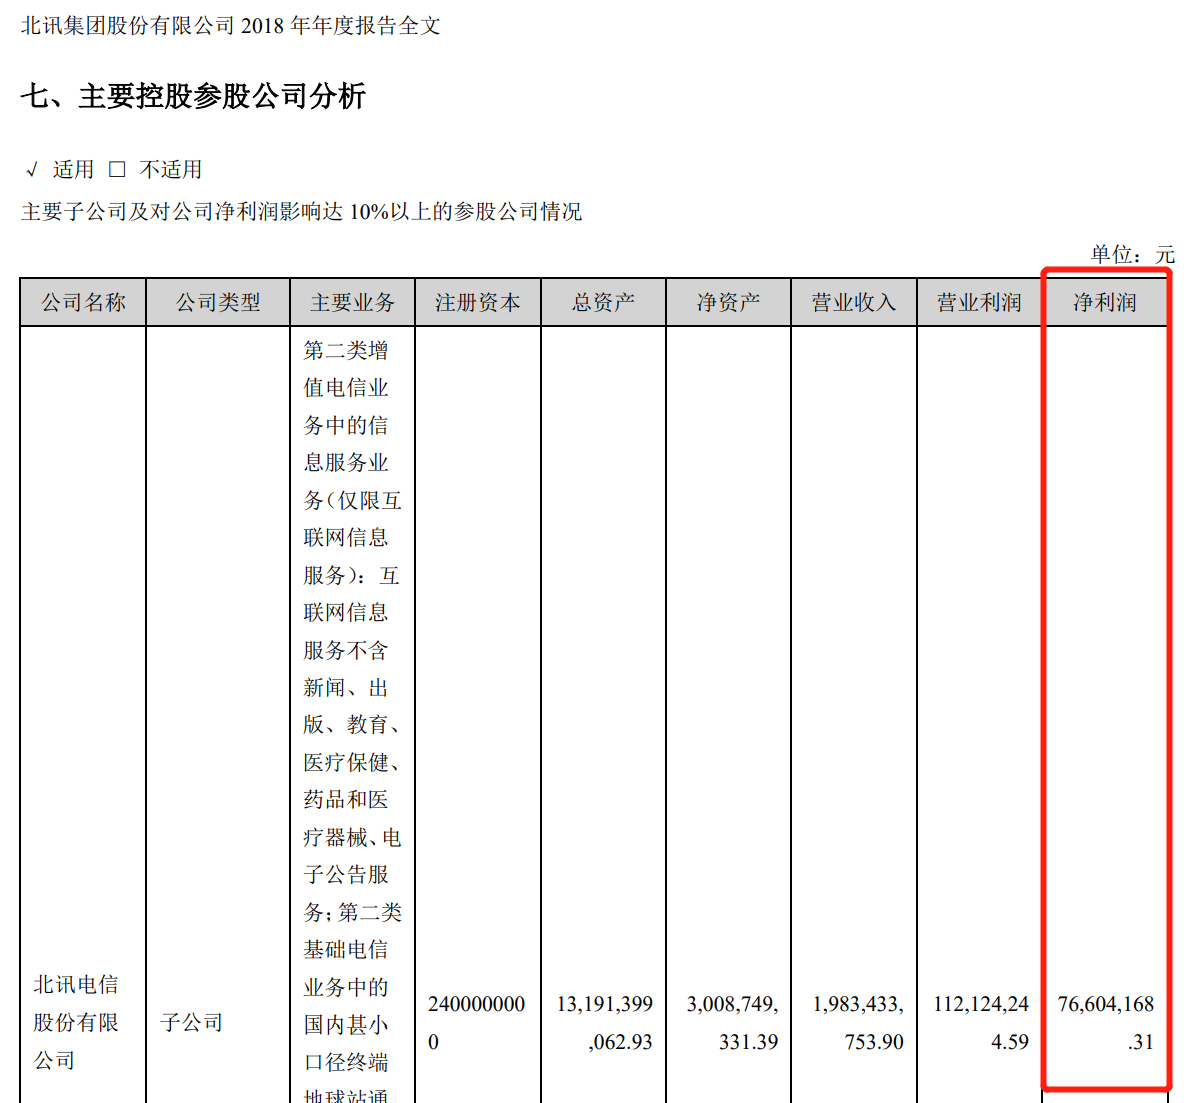The image size is (1188, 1103).
Task: Click the total assets value 13,191,399,062.93
Action: point(605,1023)
